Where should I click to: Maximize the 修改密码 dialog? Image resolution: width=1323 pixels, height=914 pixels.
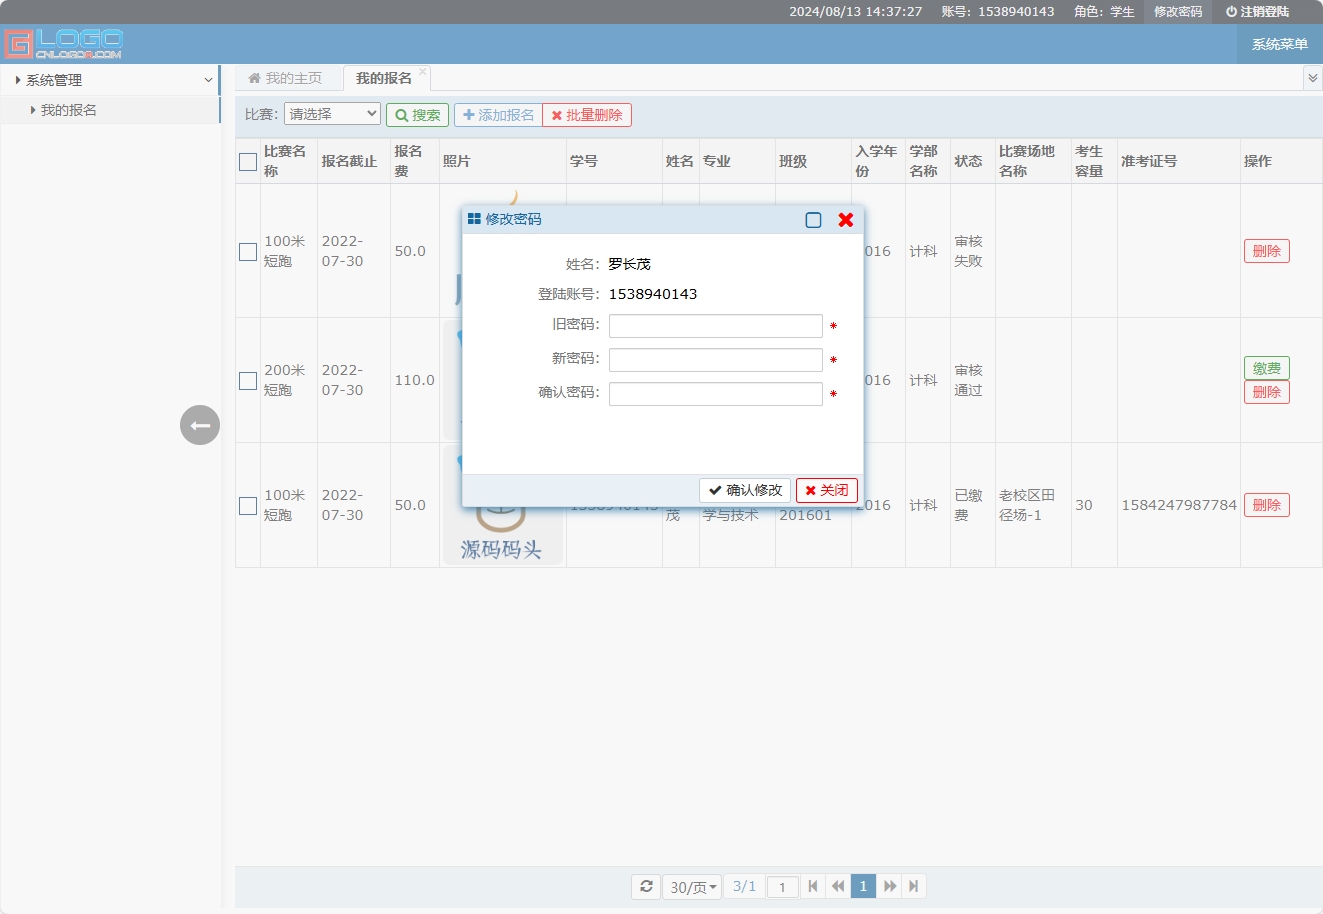[813, 220]
